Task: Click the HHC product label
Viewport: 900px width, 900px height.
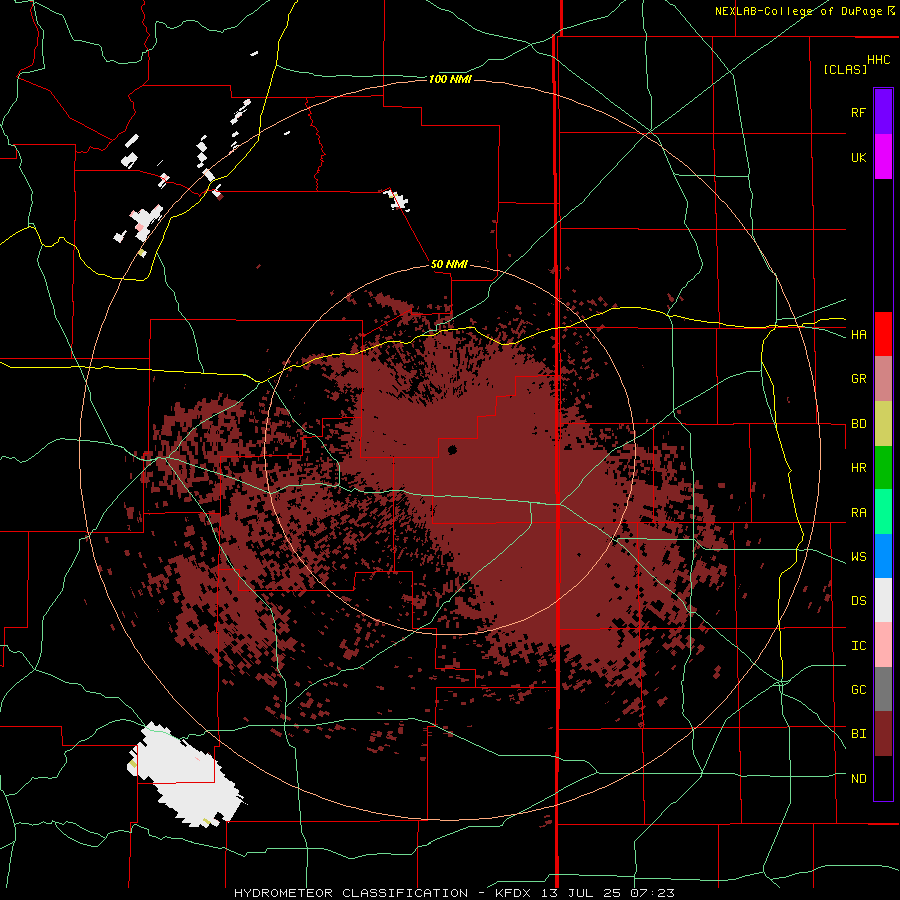Action: (878, 60)
